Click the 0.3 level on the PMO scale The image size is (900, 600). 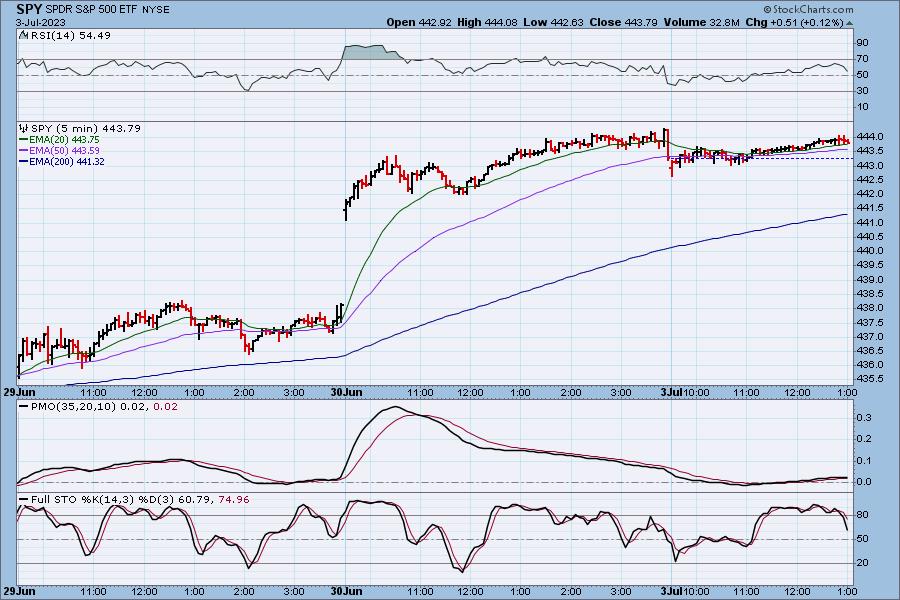[x=864, y=417]
